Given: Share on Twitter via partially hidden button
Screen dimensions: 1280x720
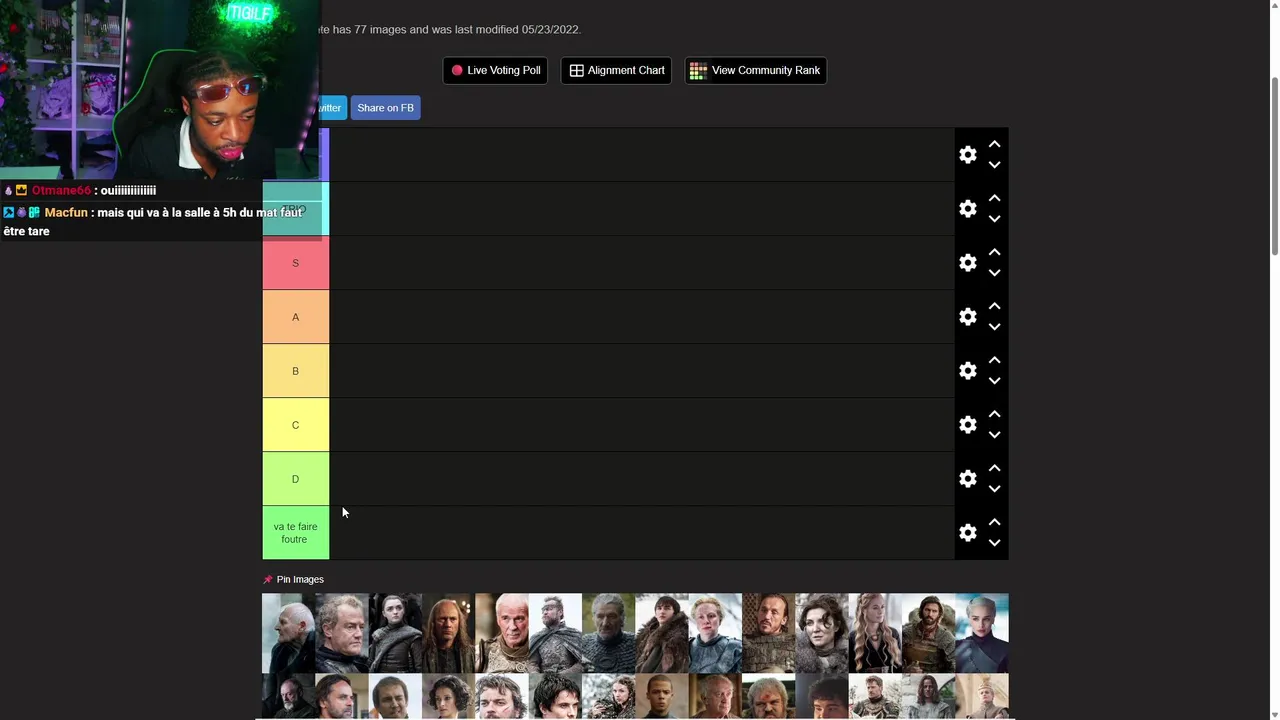Looking at the screenshot, I should 332,108.
